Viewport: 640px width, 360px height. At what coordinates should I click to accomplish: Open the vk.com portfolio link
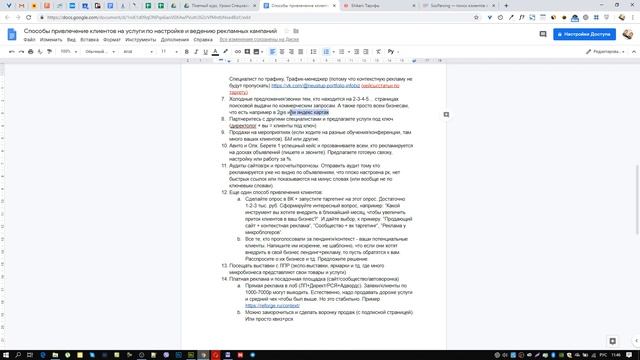(x=316, y=86)
